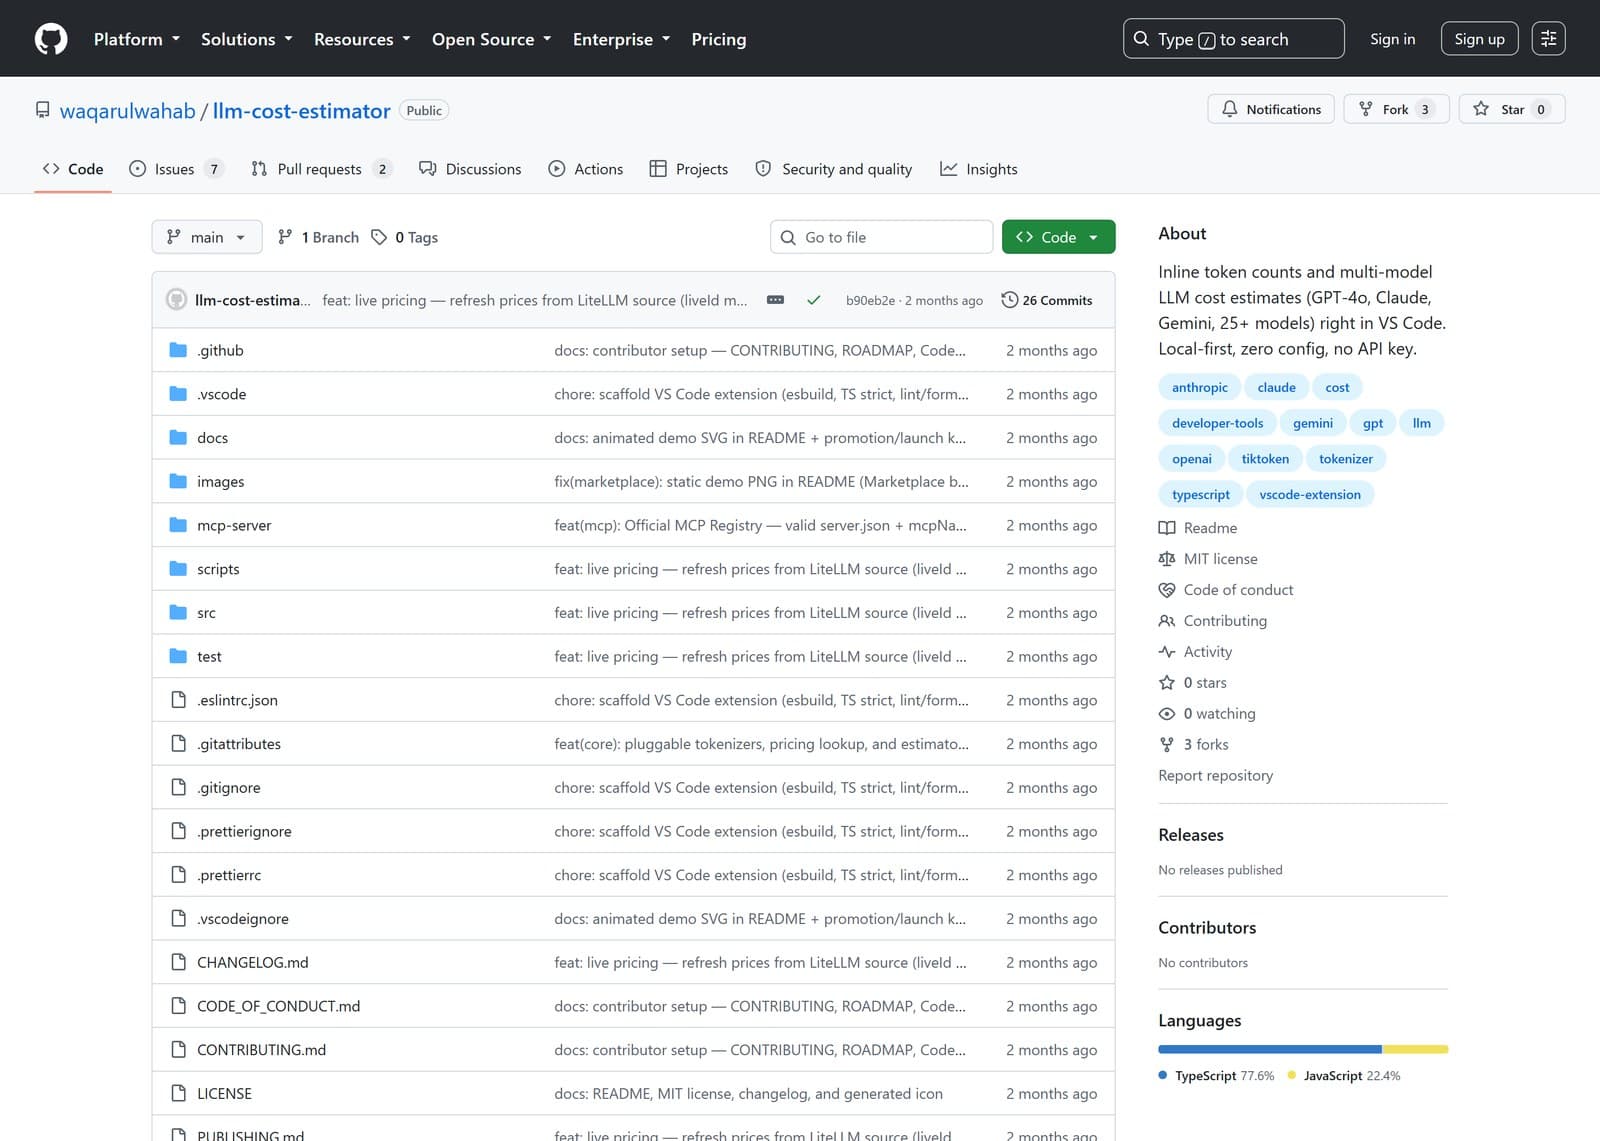Click the folder icon for .github
Image resolution: width=1600 pixels, height=1141 pixels.
coord(178,350)
